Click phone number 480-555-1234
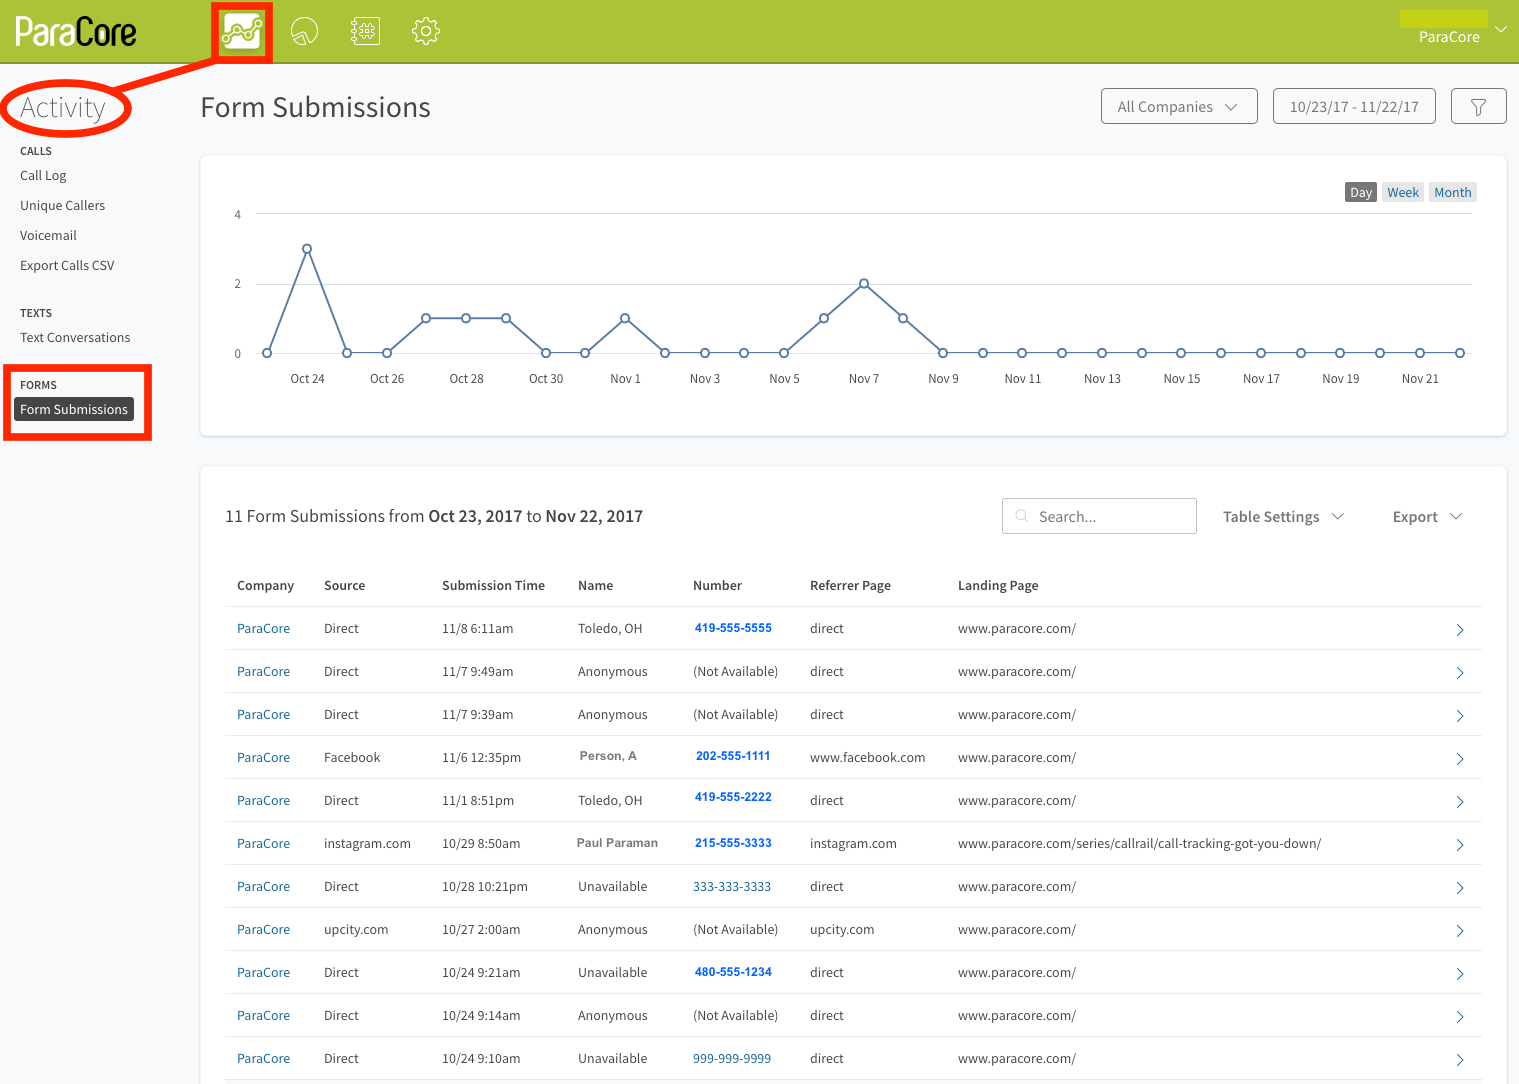Image resolution: width=1519 pixels, height=1084 pixels. [x=733, y=972]
